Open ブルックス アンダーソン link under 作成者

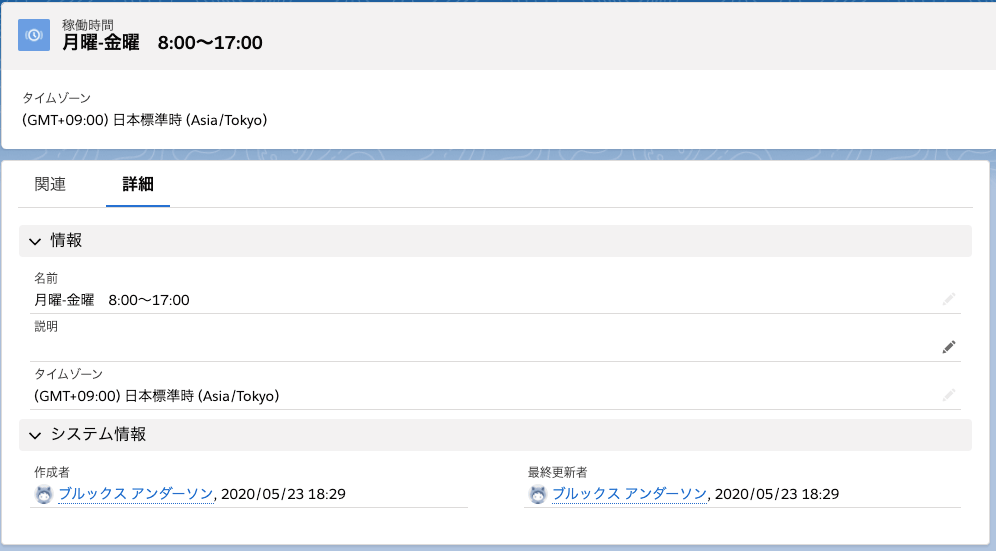(x=136, y=494)
